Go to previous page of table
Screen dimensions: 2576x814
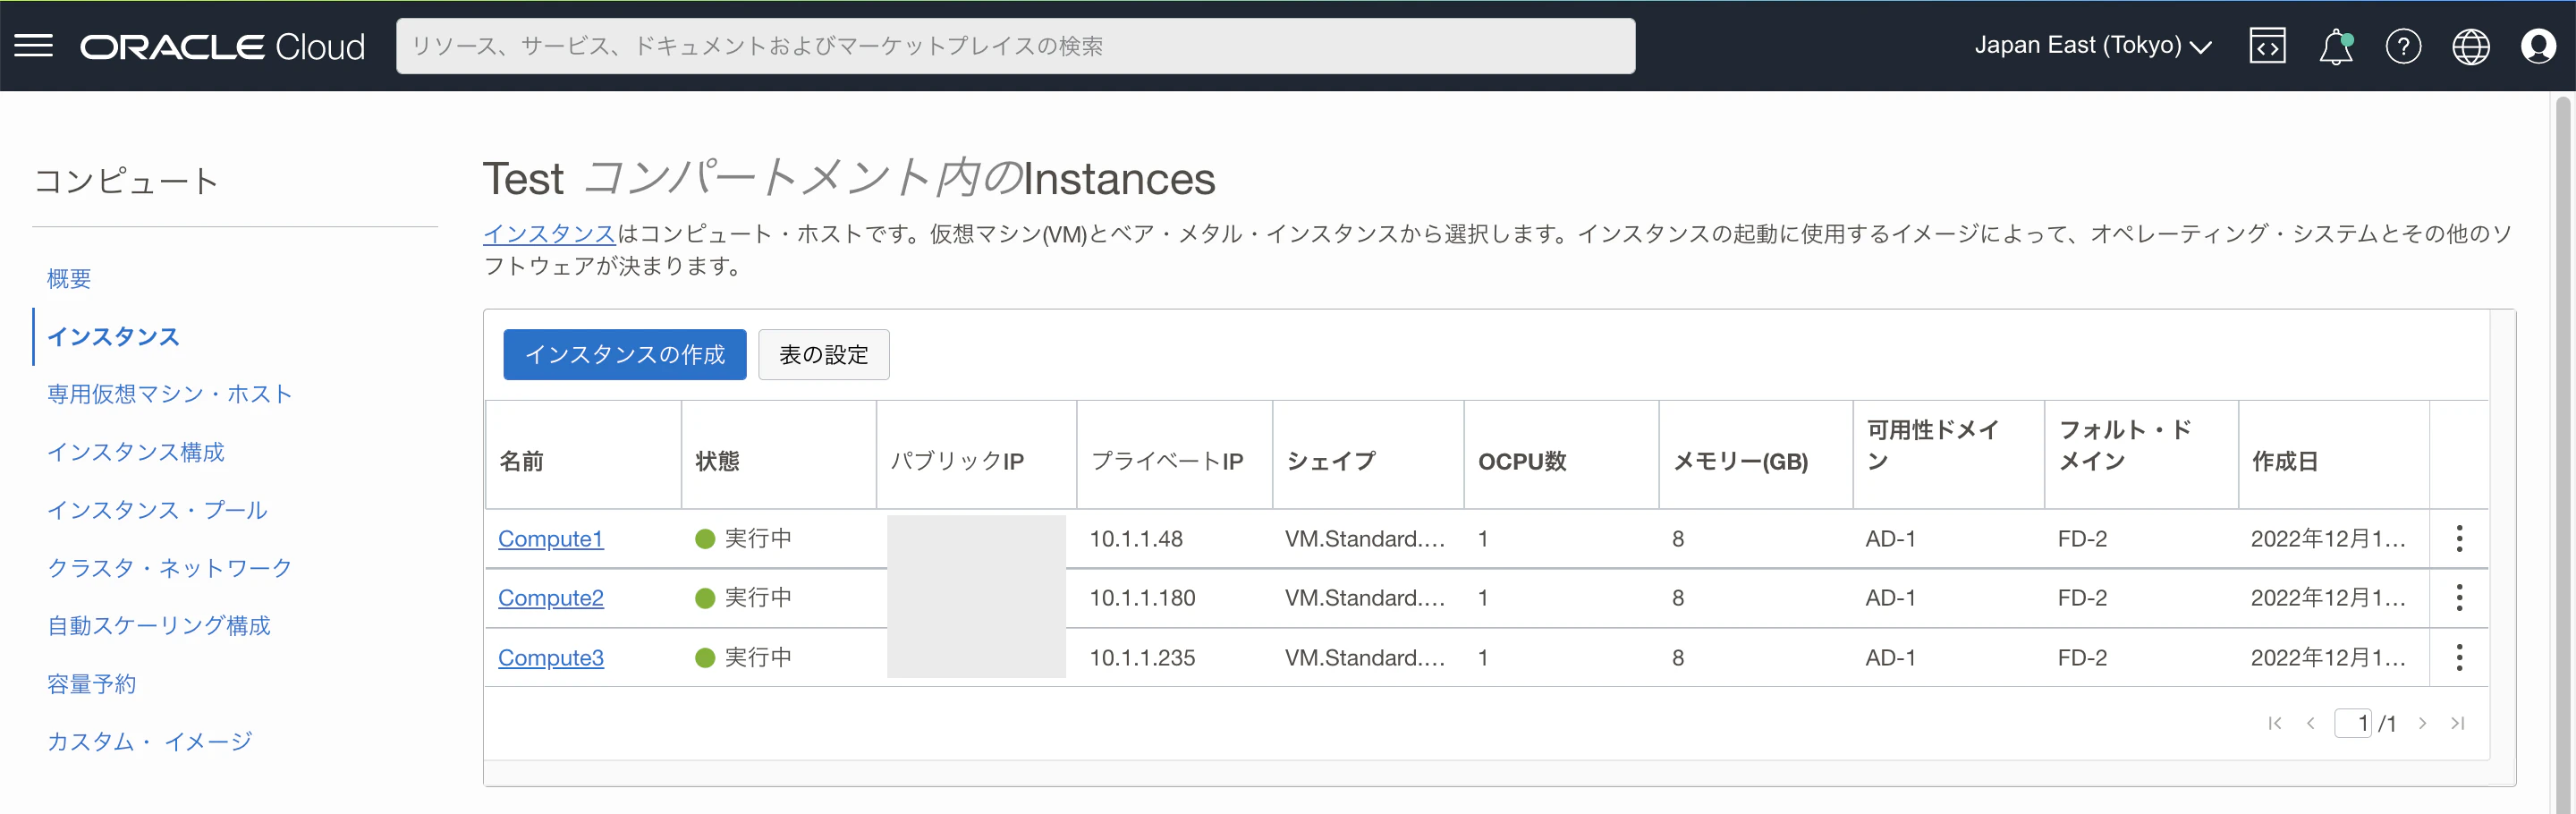click(2310, 723)
